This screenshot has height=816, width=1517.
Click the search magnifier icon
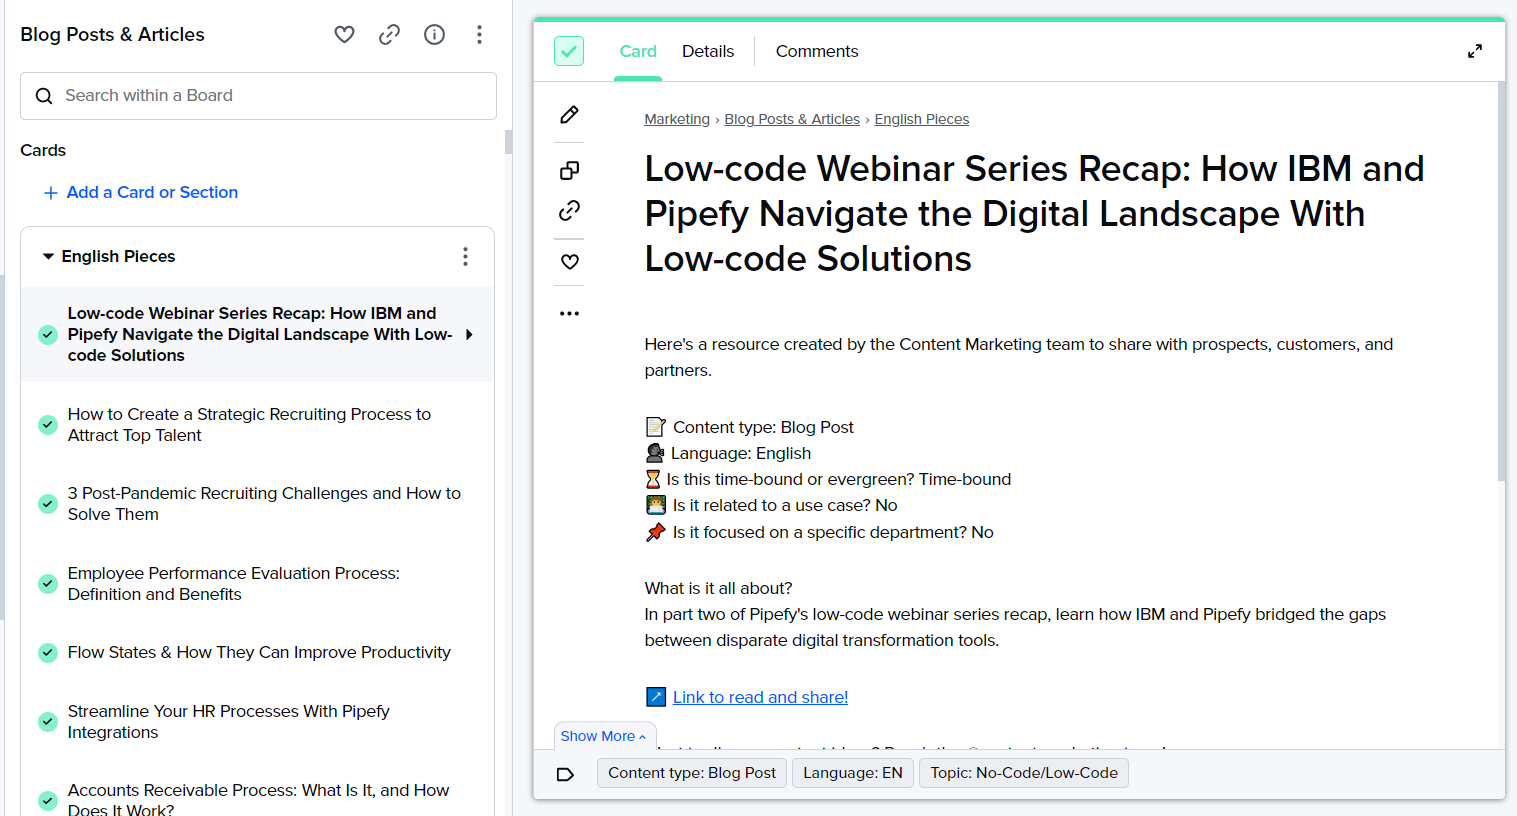click(x=44, y=96)
